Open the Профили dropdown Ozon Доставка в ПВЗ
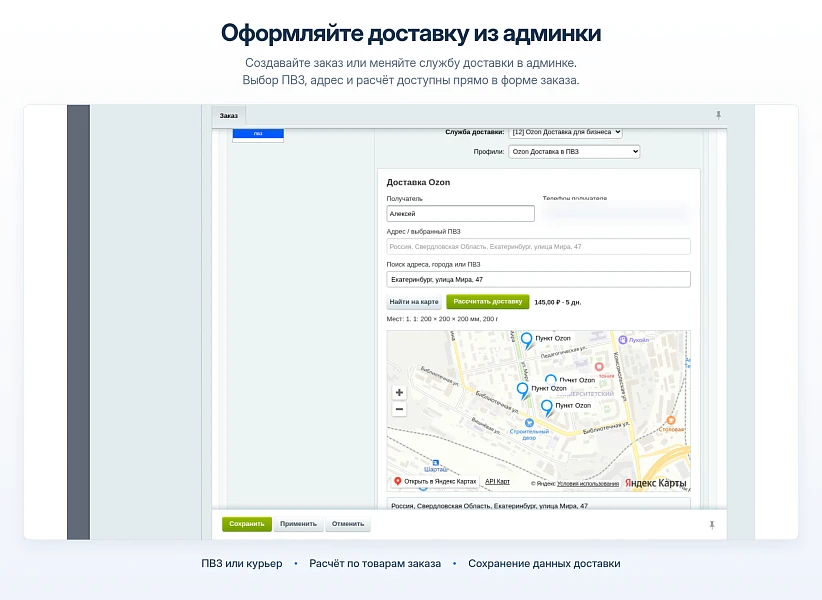The width and height of the screenshot is (822, 600). point(574,151)
